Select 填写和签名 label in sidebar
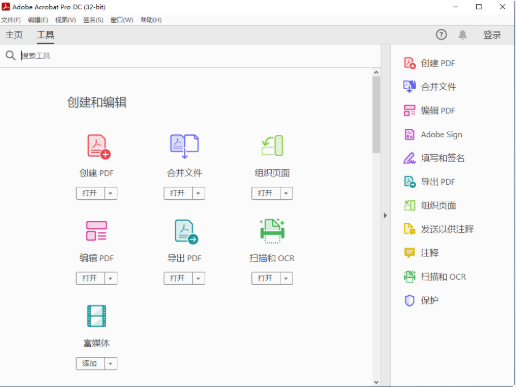This screenshot has height=387, width=516. click(443, 158)
